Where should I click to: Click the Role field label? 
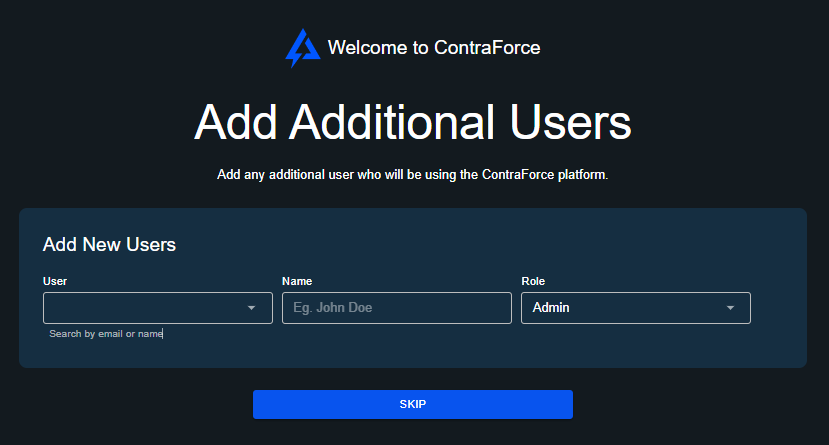click(533, 281)
